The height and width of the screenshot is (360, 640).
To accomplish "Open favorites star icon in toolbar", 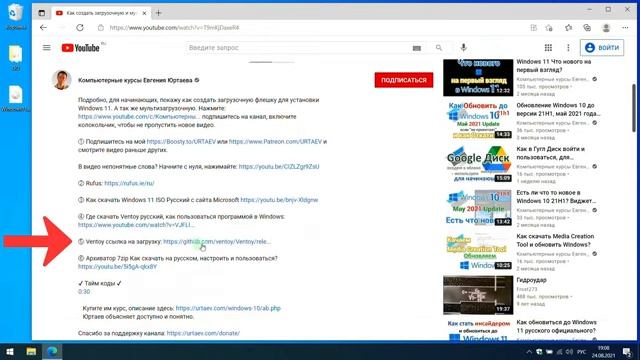I will tap(568, 28).
